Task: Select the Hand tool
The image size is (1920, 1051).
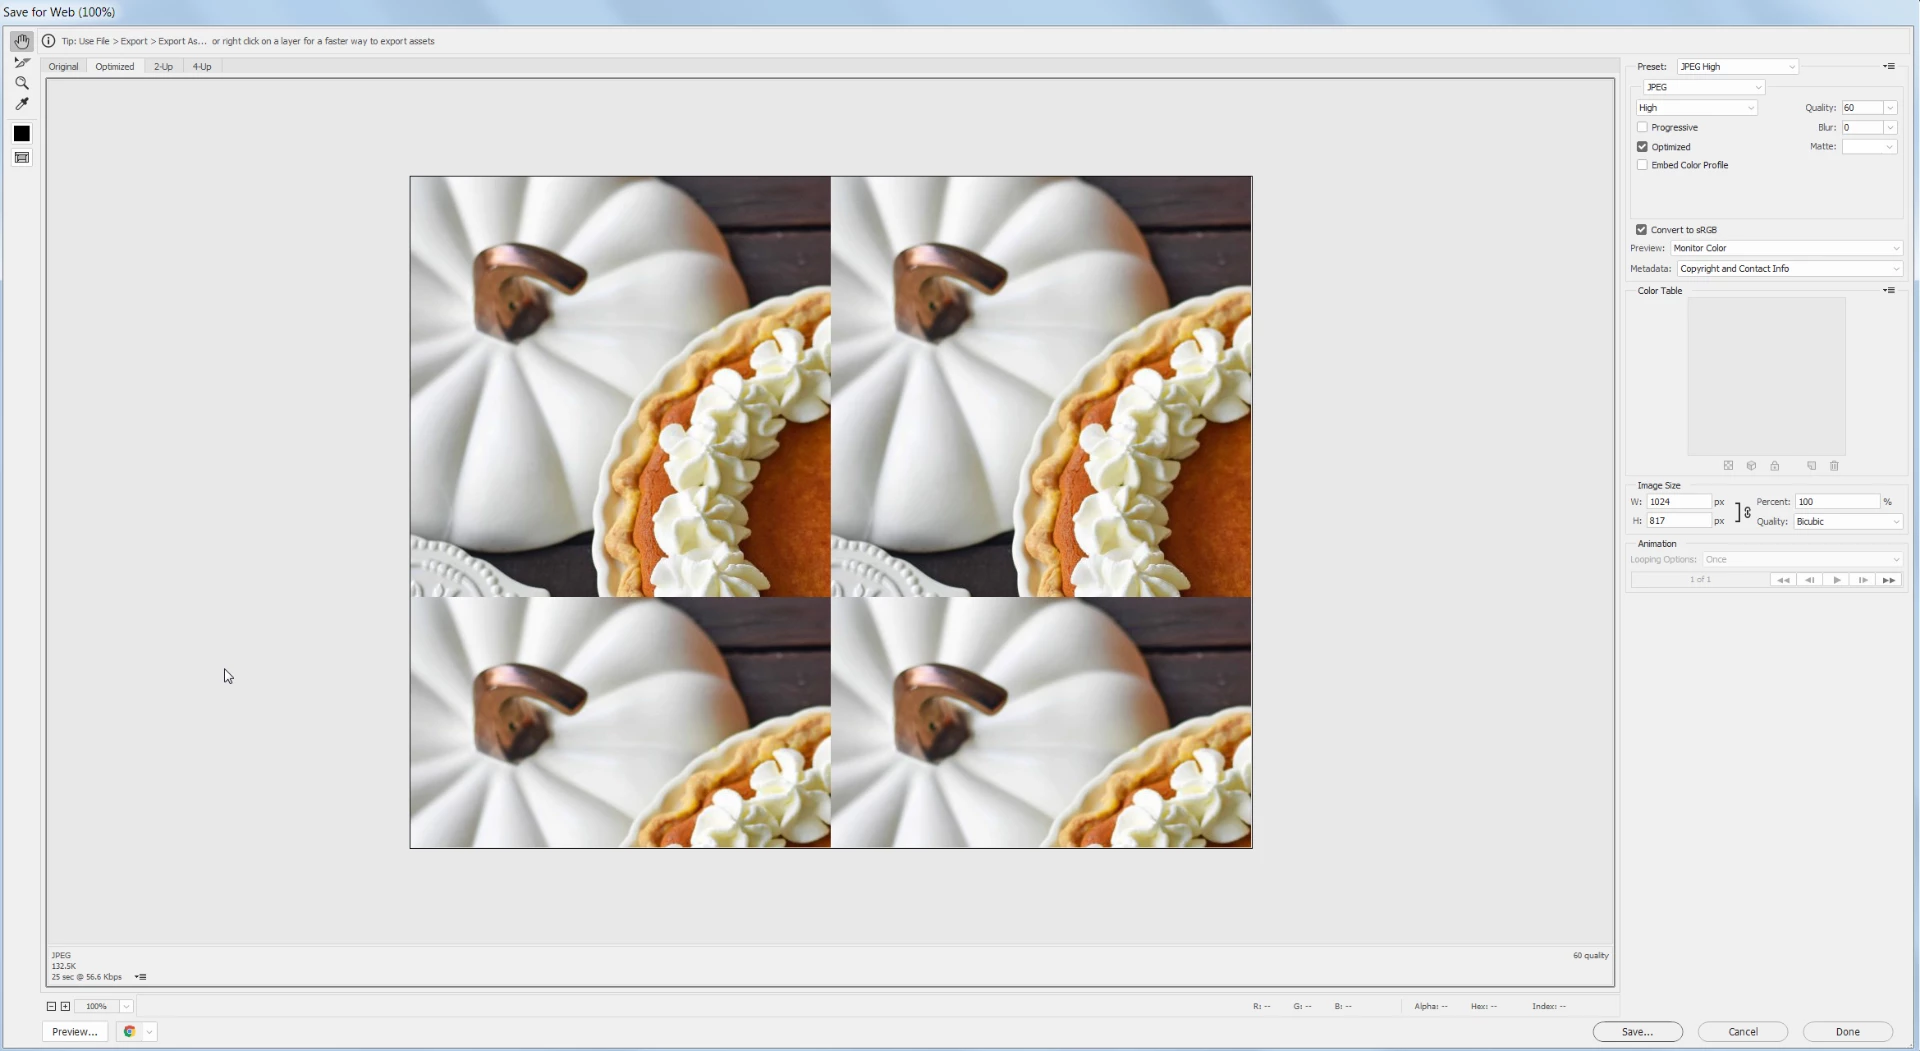Action: tap(22, 41)
